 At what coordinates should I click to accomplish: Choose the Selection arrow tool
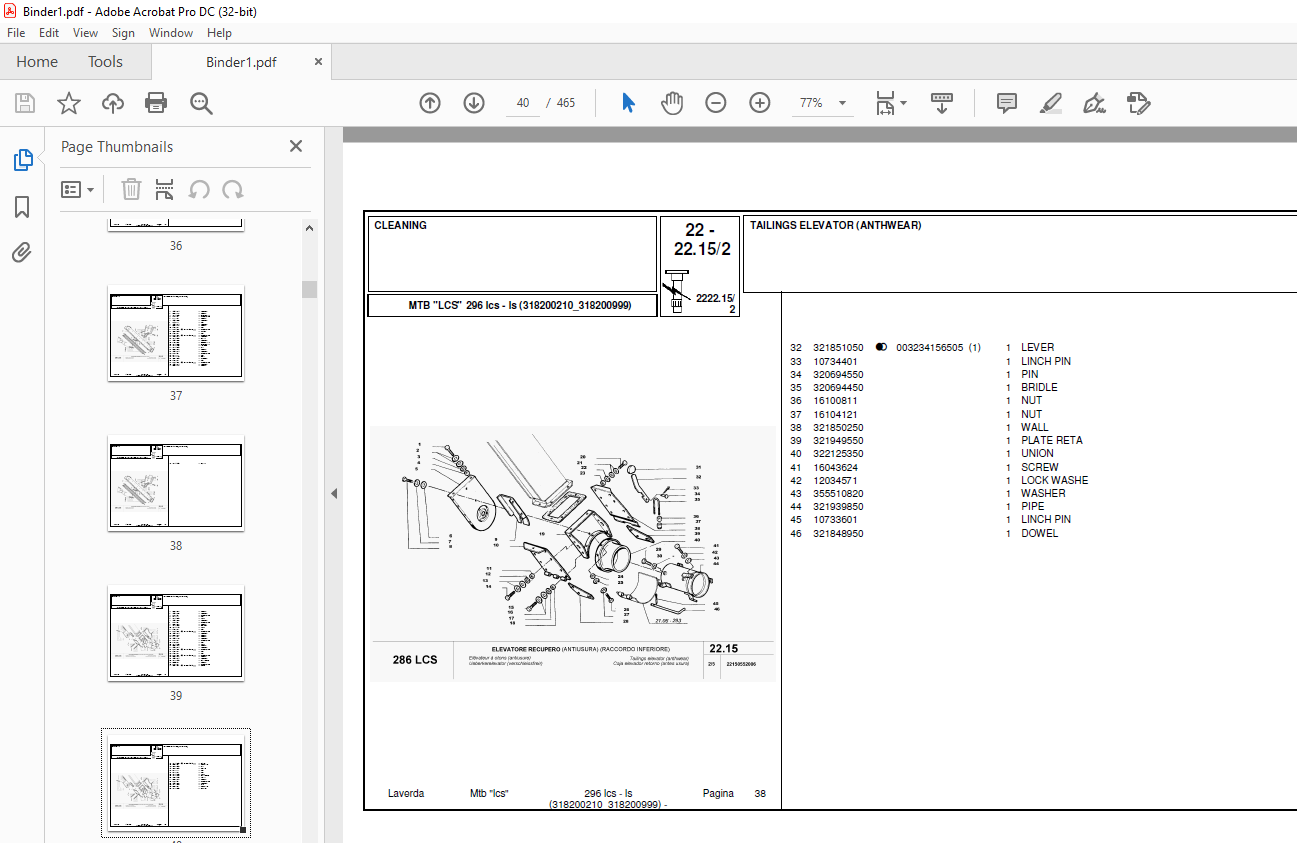628,103
